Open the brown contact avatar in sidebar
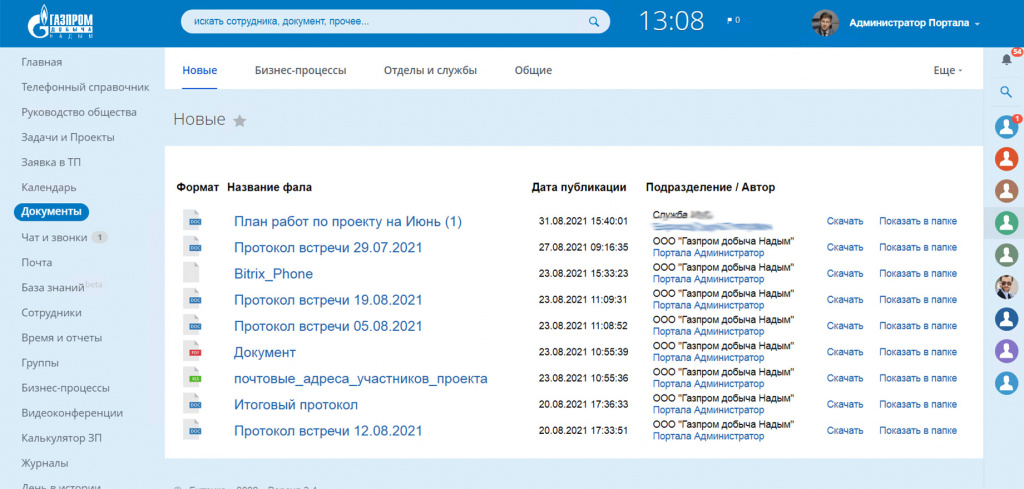This screenshot has width=1024, height=489. point(1006,191)
